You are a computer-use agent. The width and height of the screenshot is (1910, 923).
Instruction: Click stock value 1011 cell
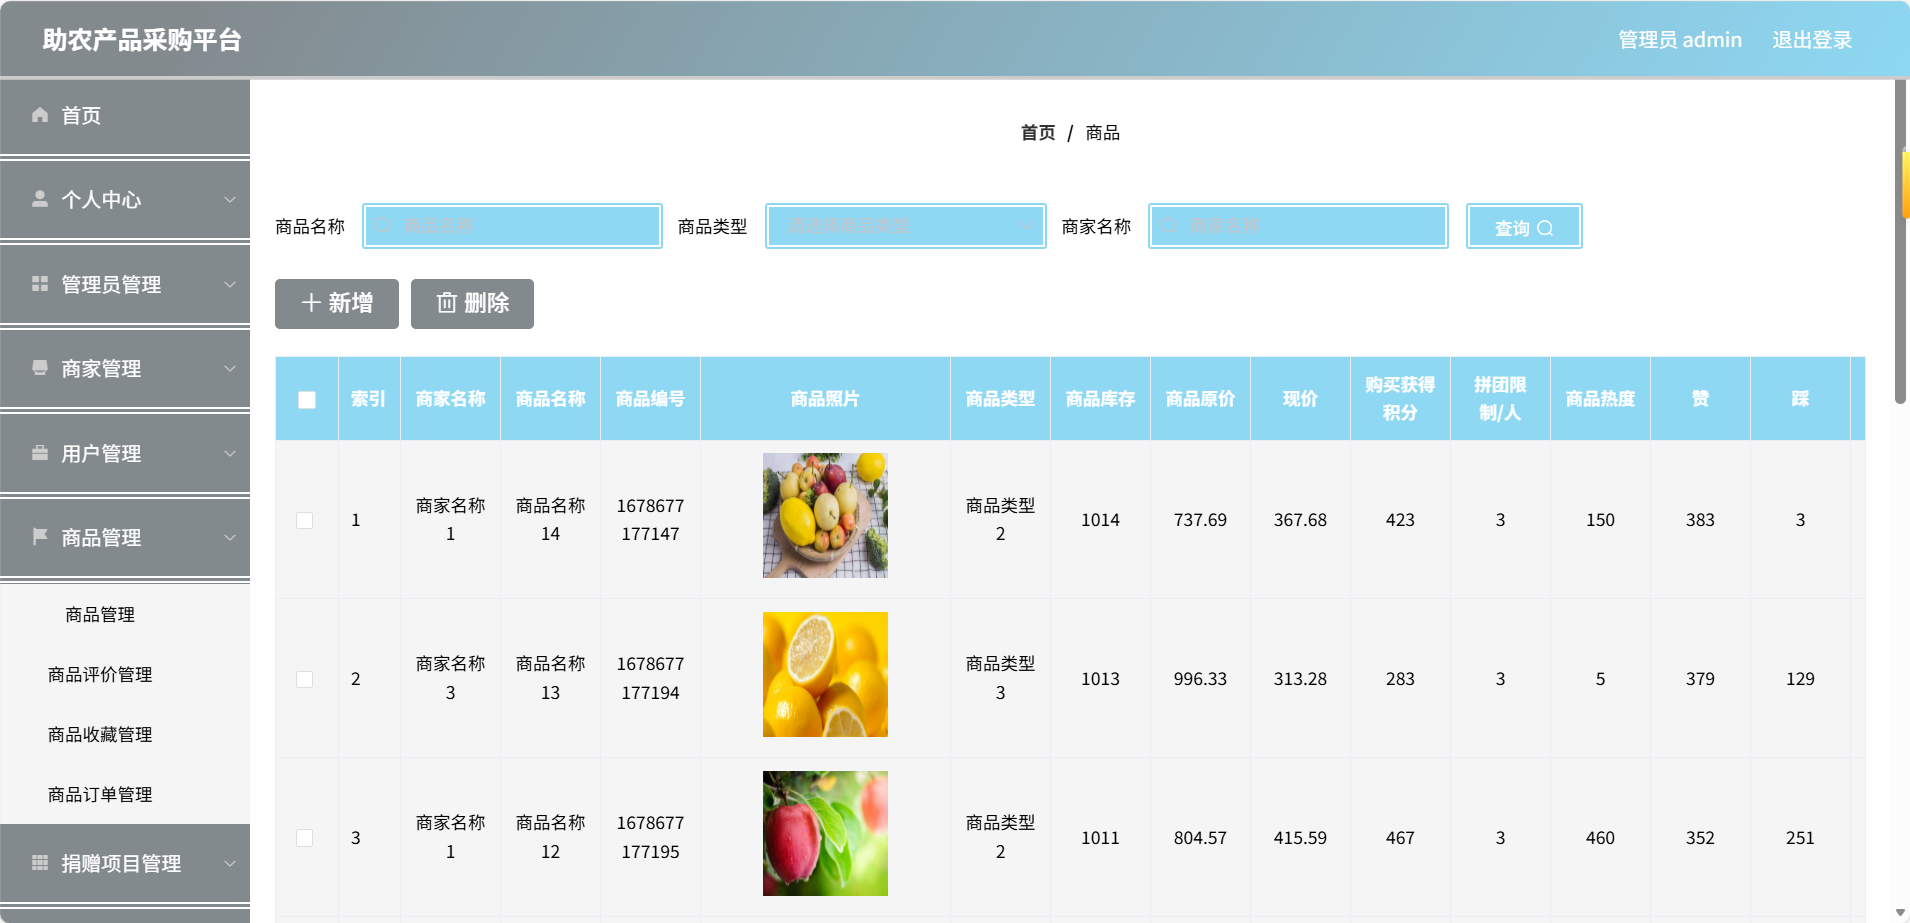[x=1100, y=838]
